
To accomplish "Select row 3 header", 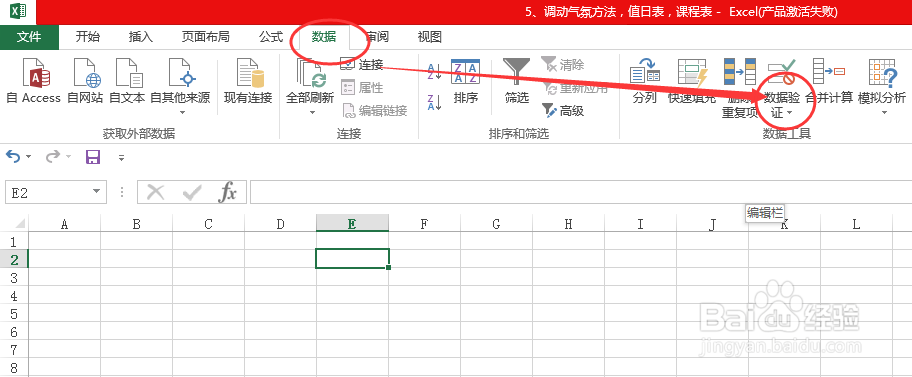I will pyautogui.click(x=14, y=277).
